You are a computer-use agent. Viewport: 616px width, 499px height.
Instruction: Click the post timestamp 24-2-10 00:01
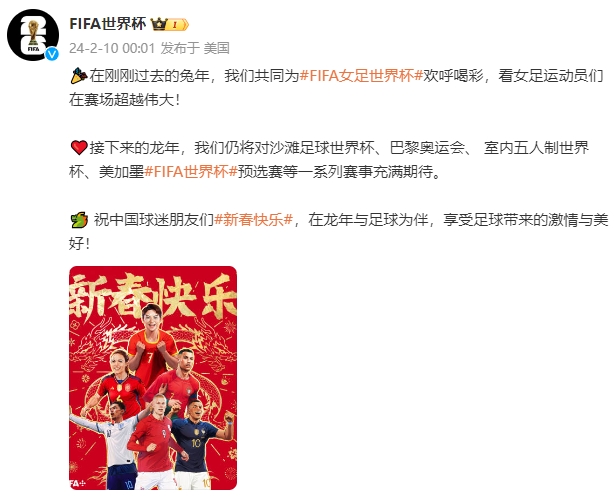coord(112,48)
